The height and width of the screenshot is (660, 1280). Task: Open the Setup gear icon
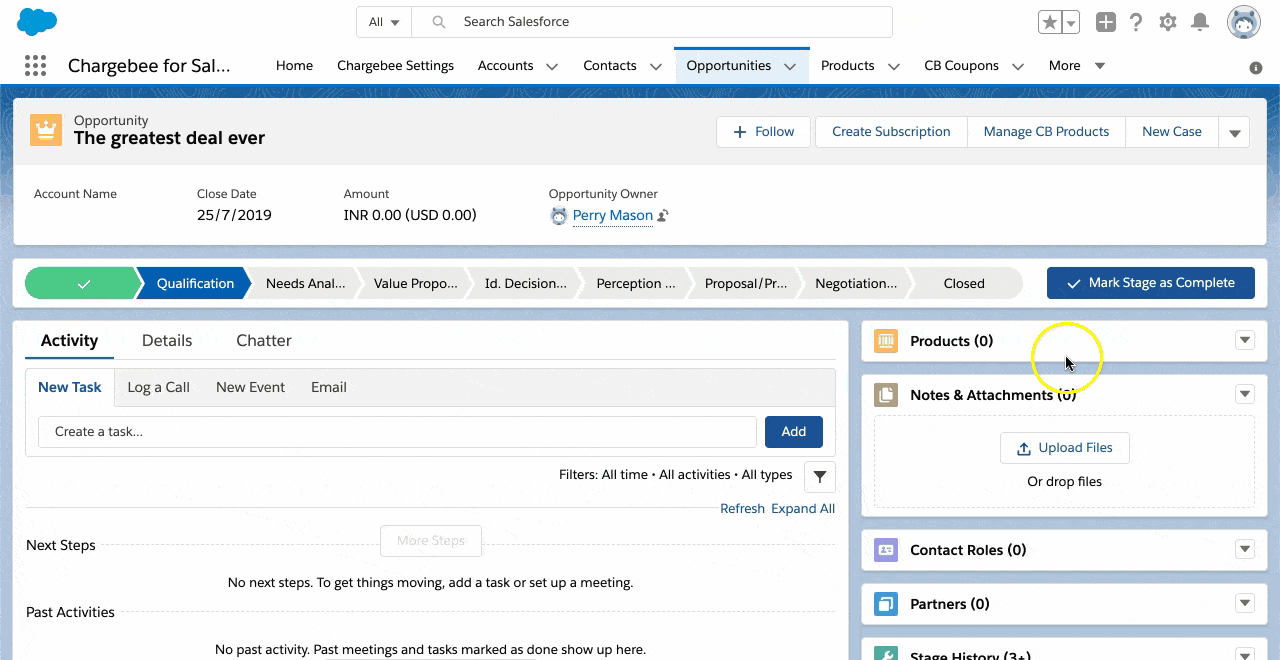(x=1167, y=22)
